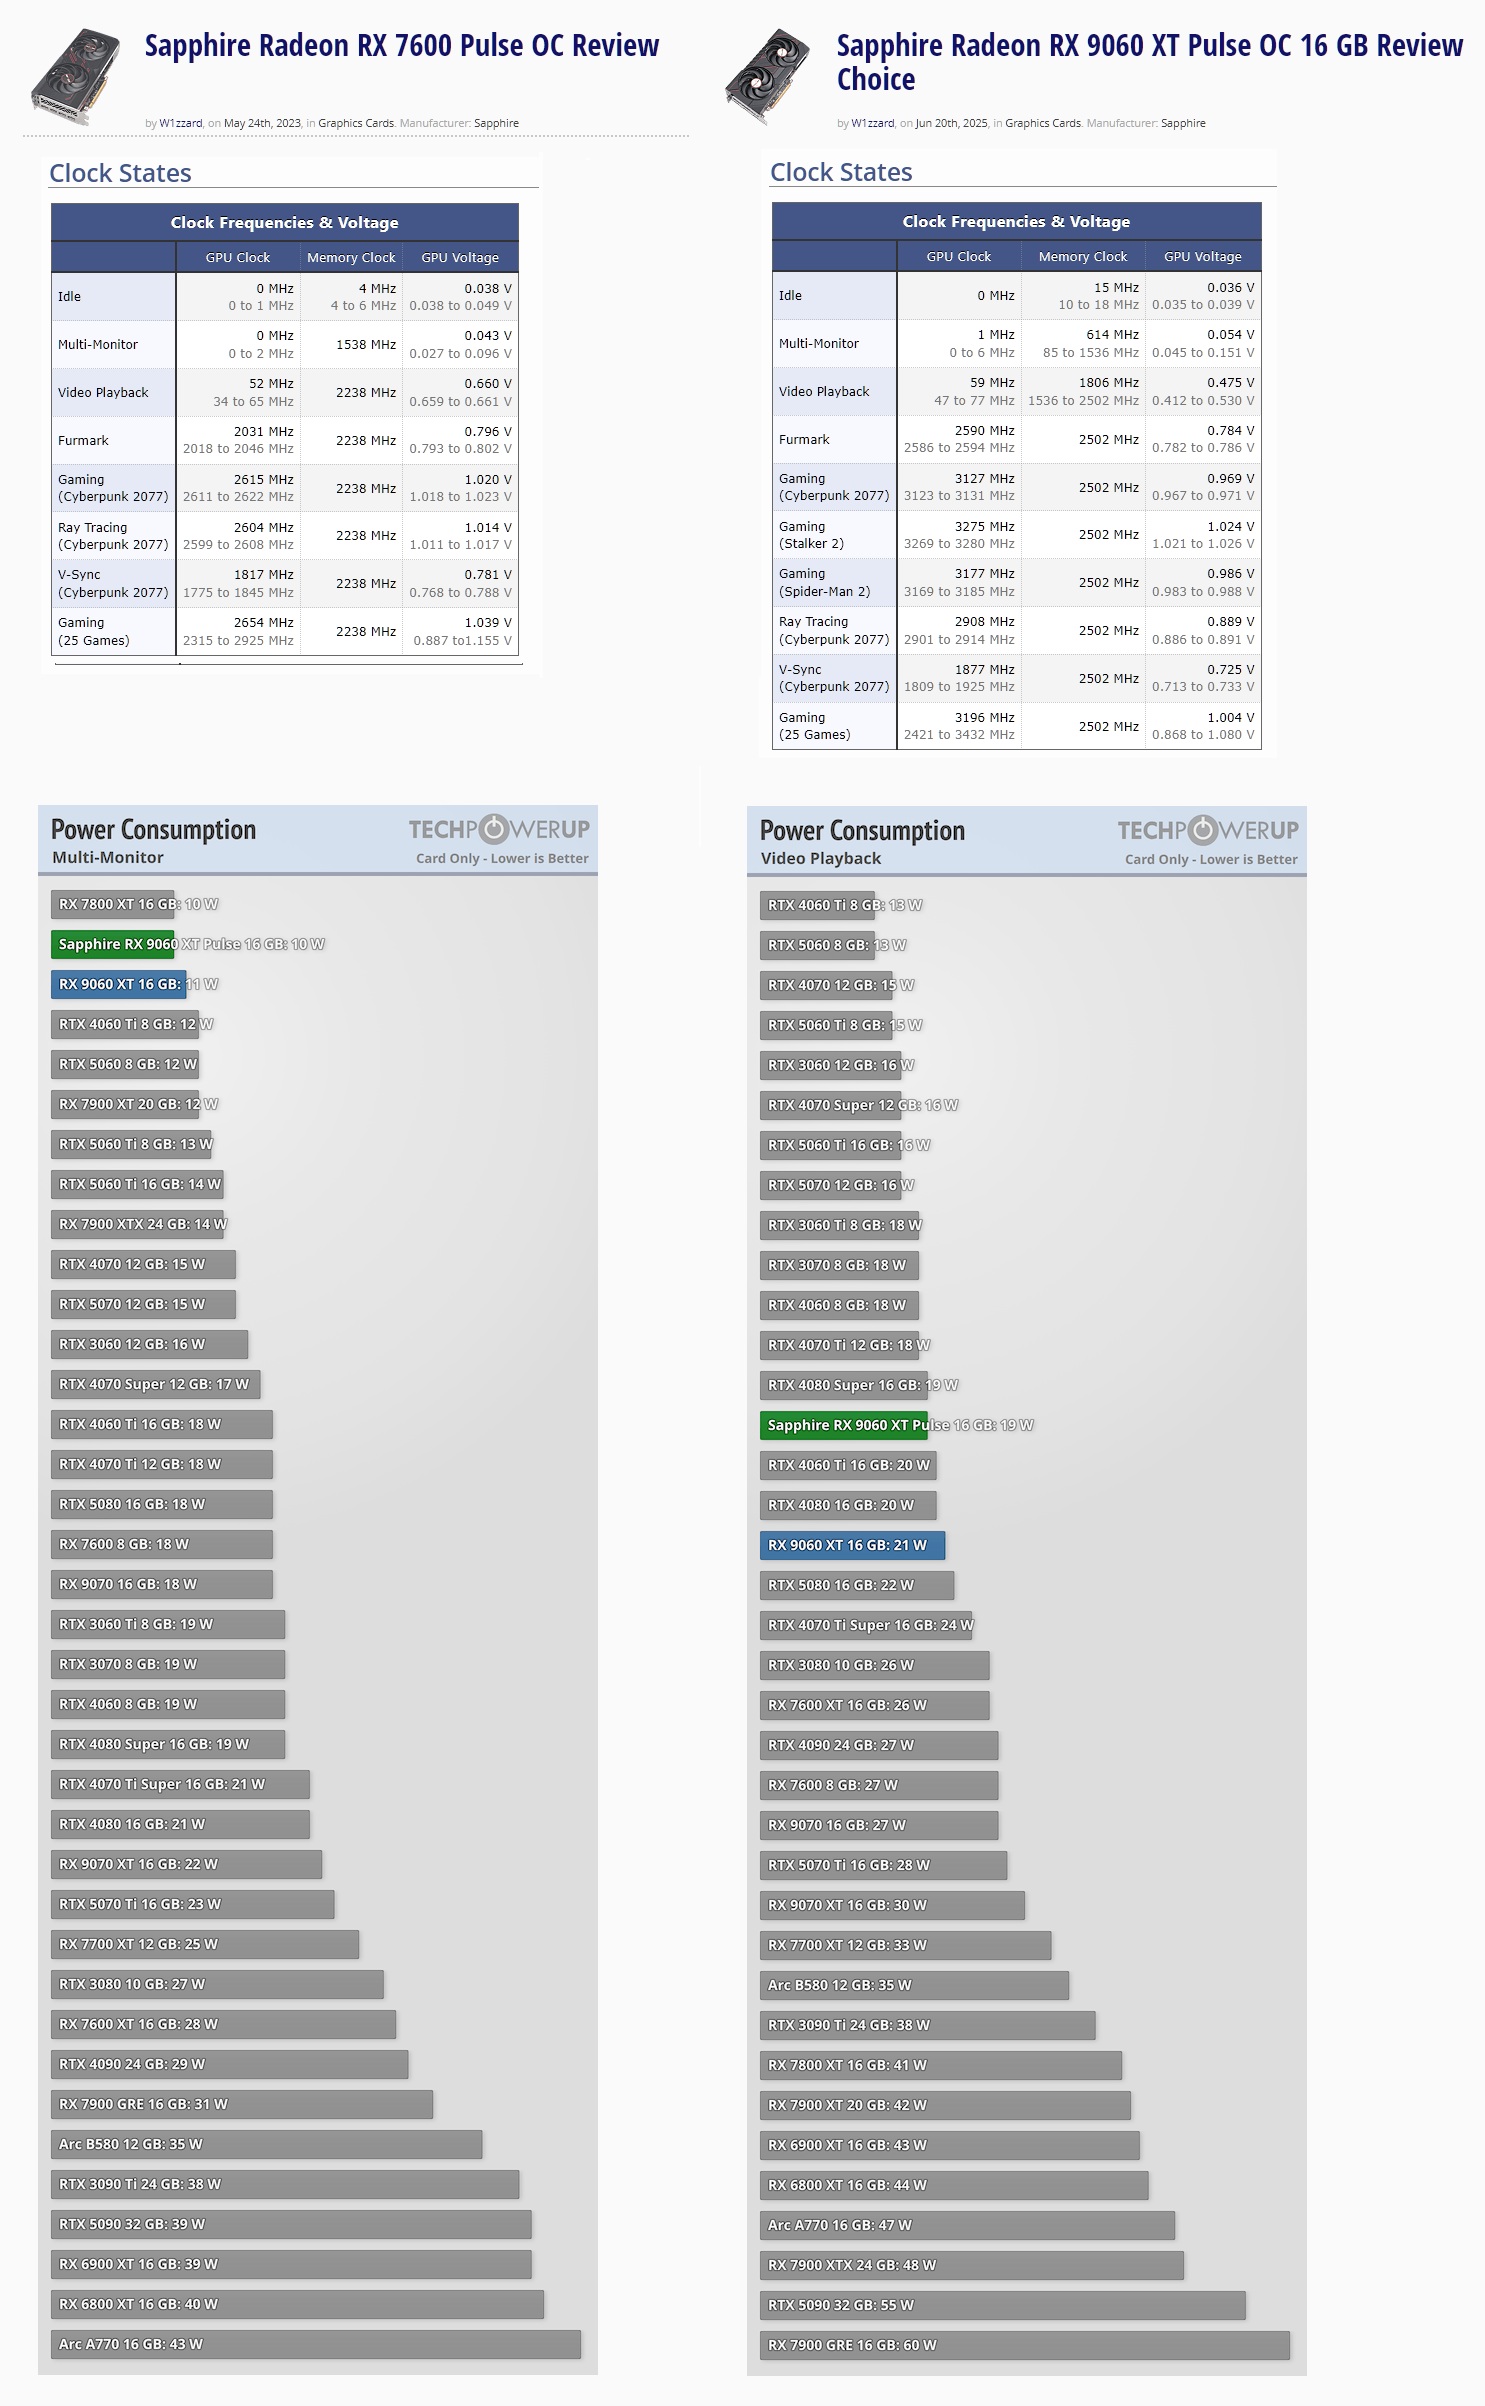Click Arc A770 16 GB: 47 W bar
The image size is (1485, 2406).
[968, 2225]
